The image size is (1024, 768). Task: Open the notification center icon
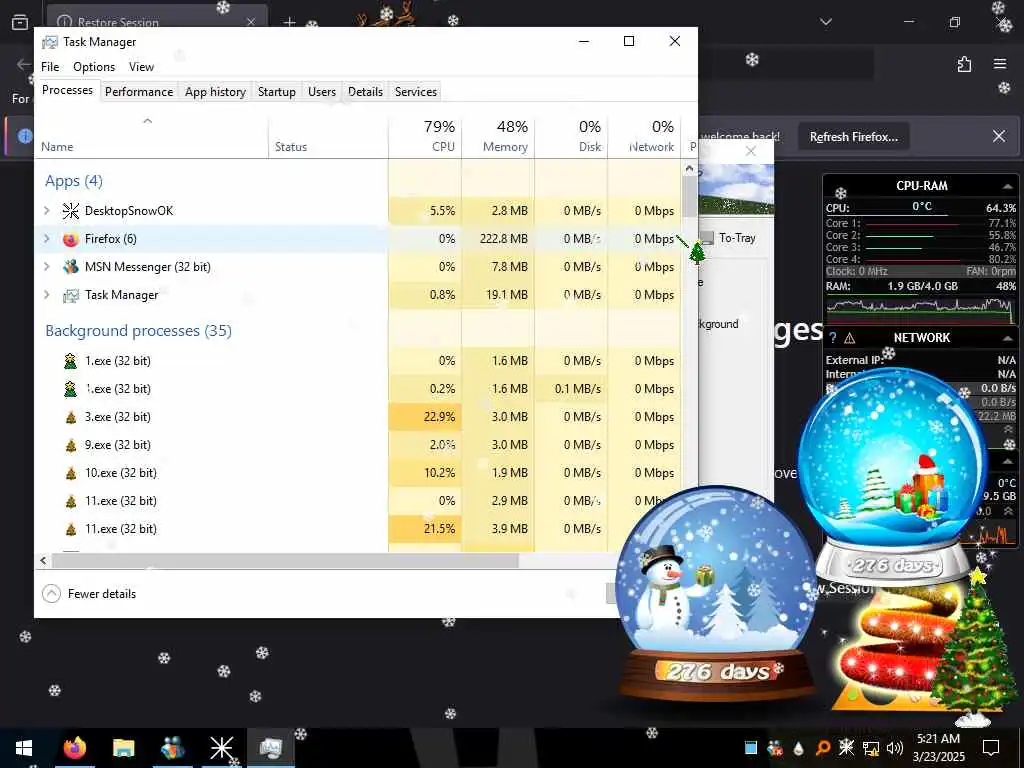click(x=991, y=747)
